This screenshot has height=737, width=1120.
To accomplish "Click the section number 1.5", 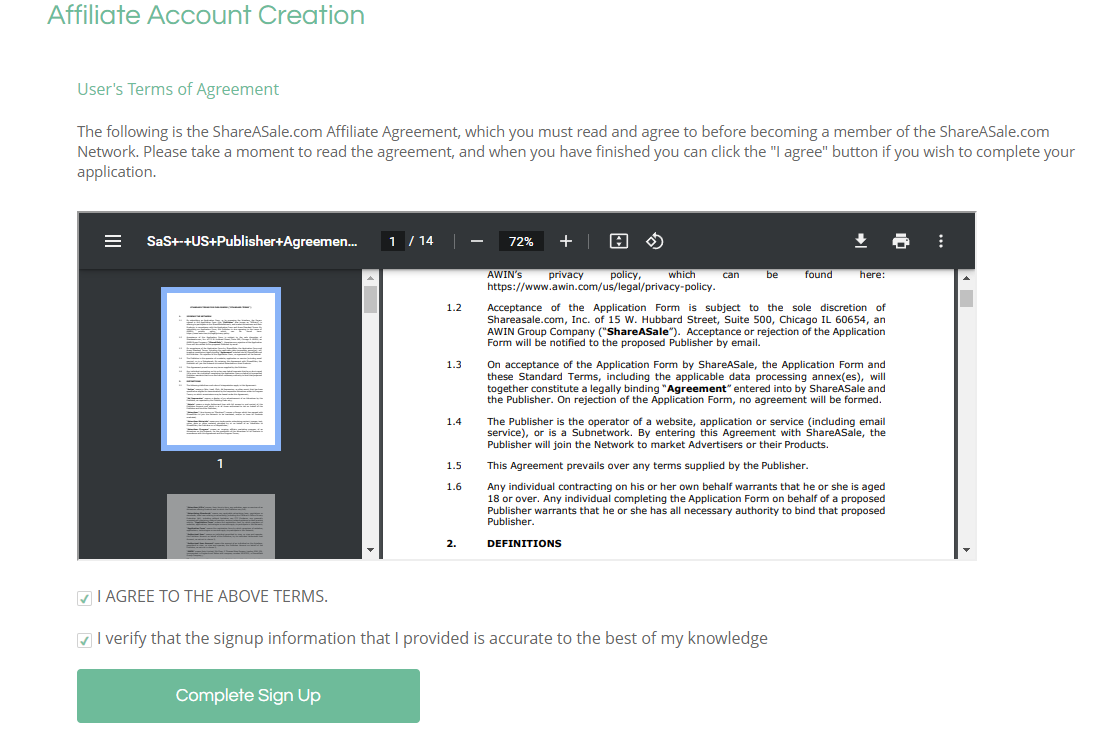I will 454,466.
